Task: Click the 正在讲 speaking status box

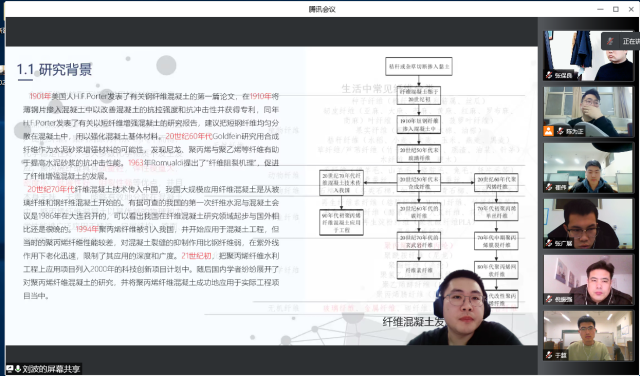Action: (x=621, y=41)
